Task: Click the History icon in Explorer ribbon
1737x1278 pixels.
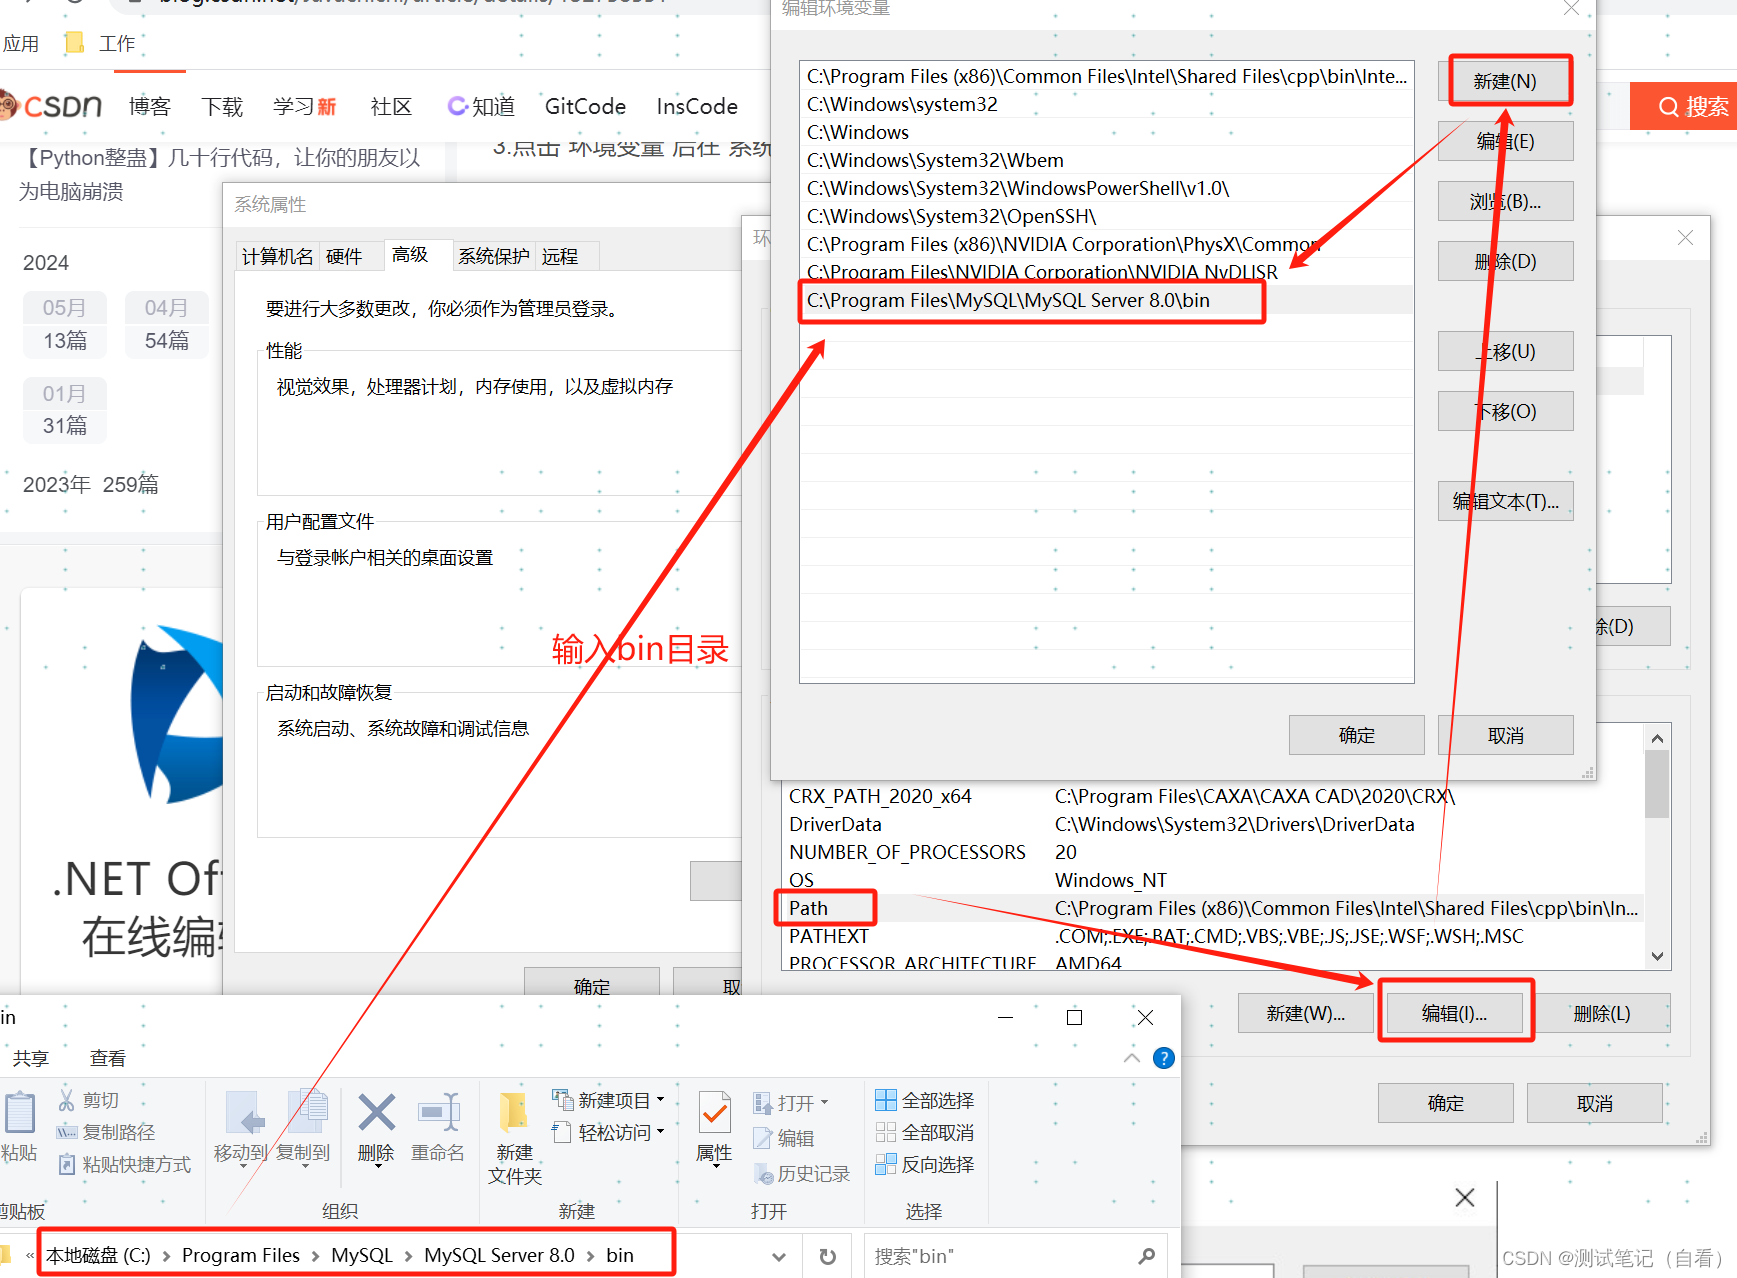Action: click(764, 1173)
